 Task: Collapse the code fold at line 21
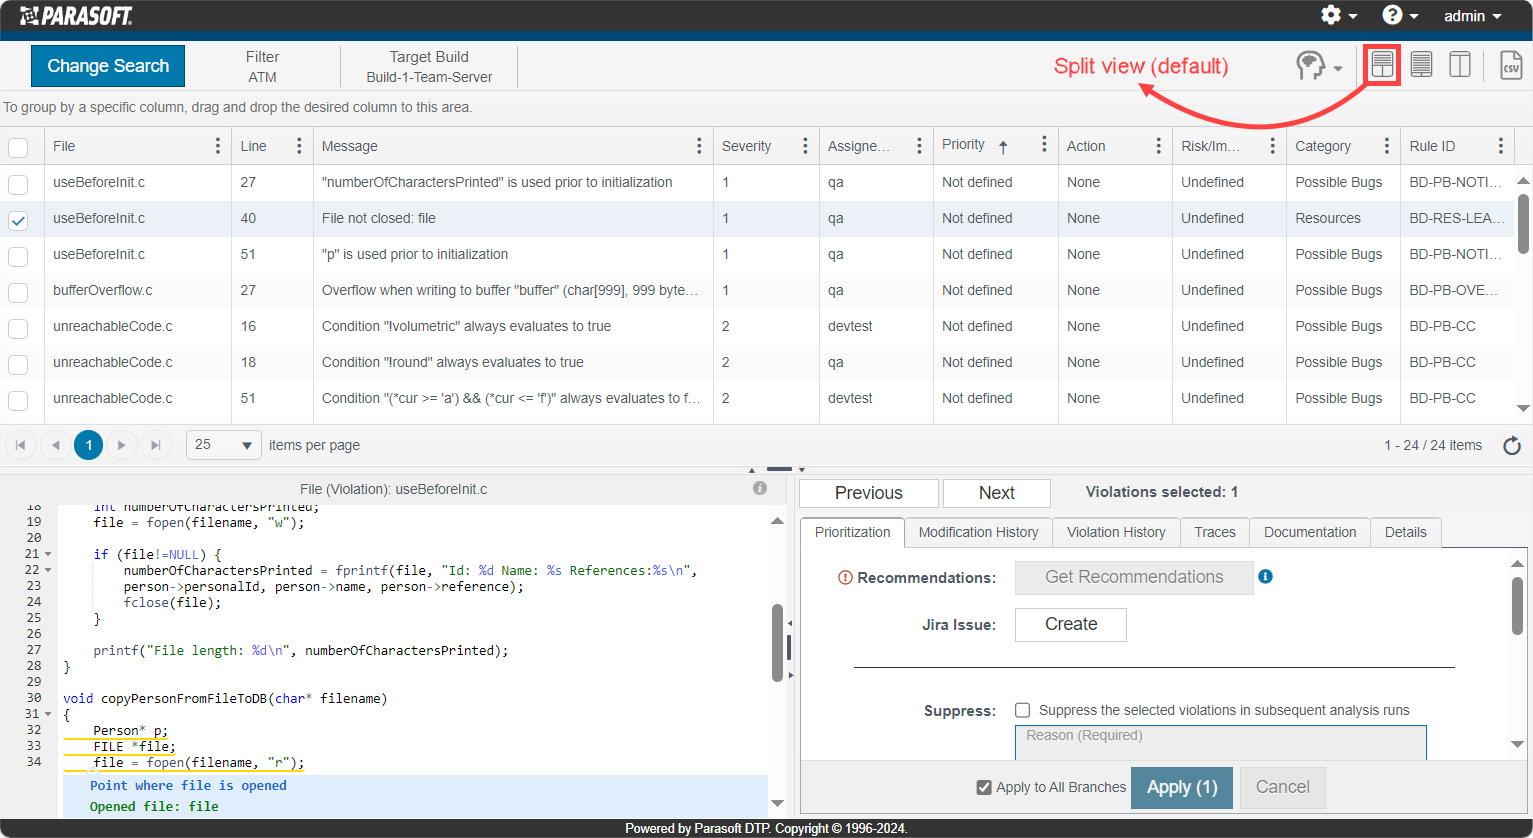48,554
